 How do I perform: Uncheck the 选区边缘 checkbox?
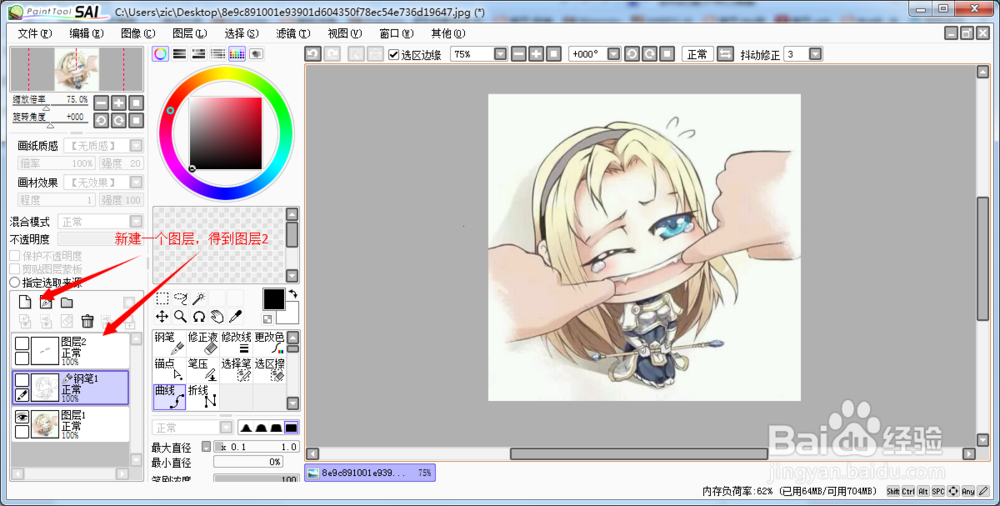click(x=393, y=54)
